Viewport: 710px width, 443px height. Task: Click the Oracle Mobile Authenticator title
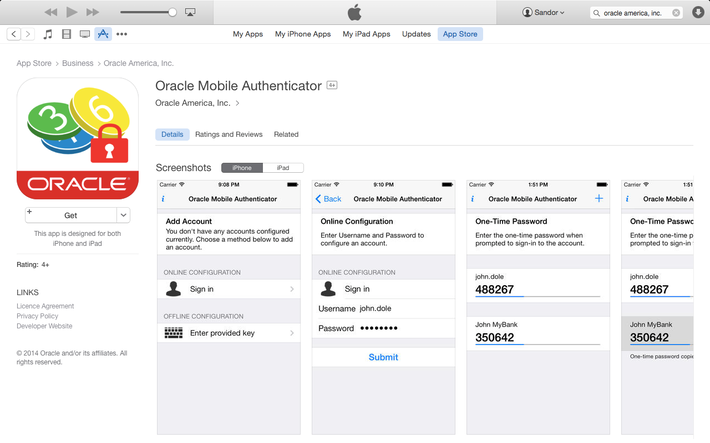(x=239, y=86)
